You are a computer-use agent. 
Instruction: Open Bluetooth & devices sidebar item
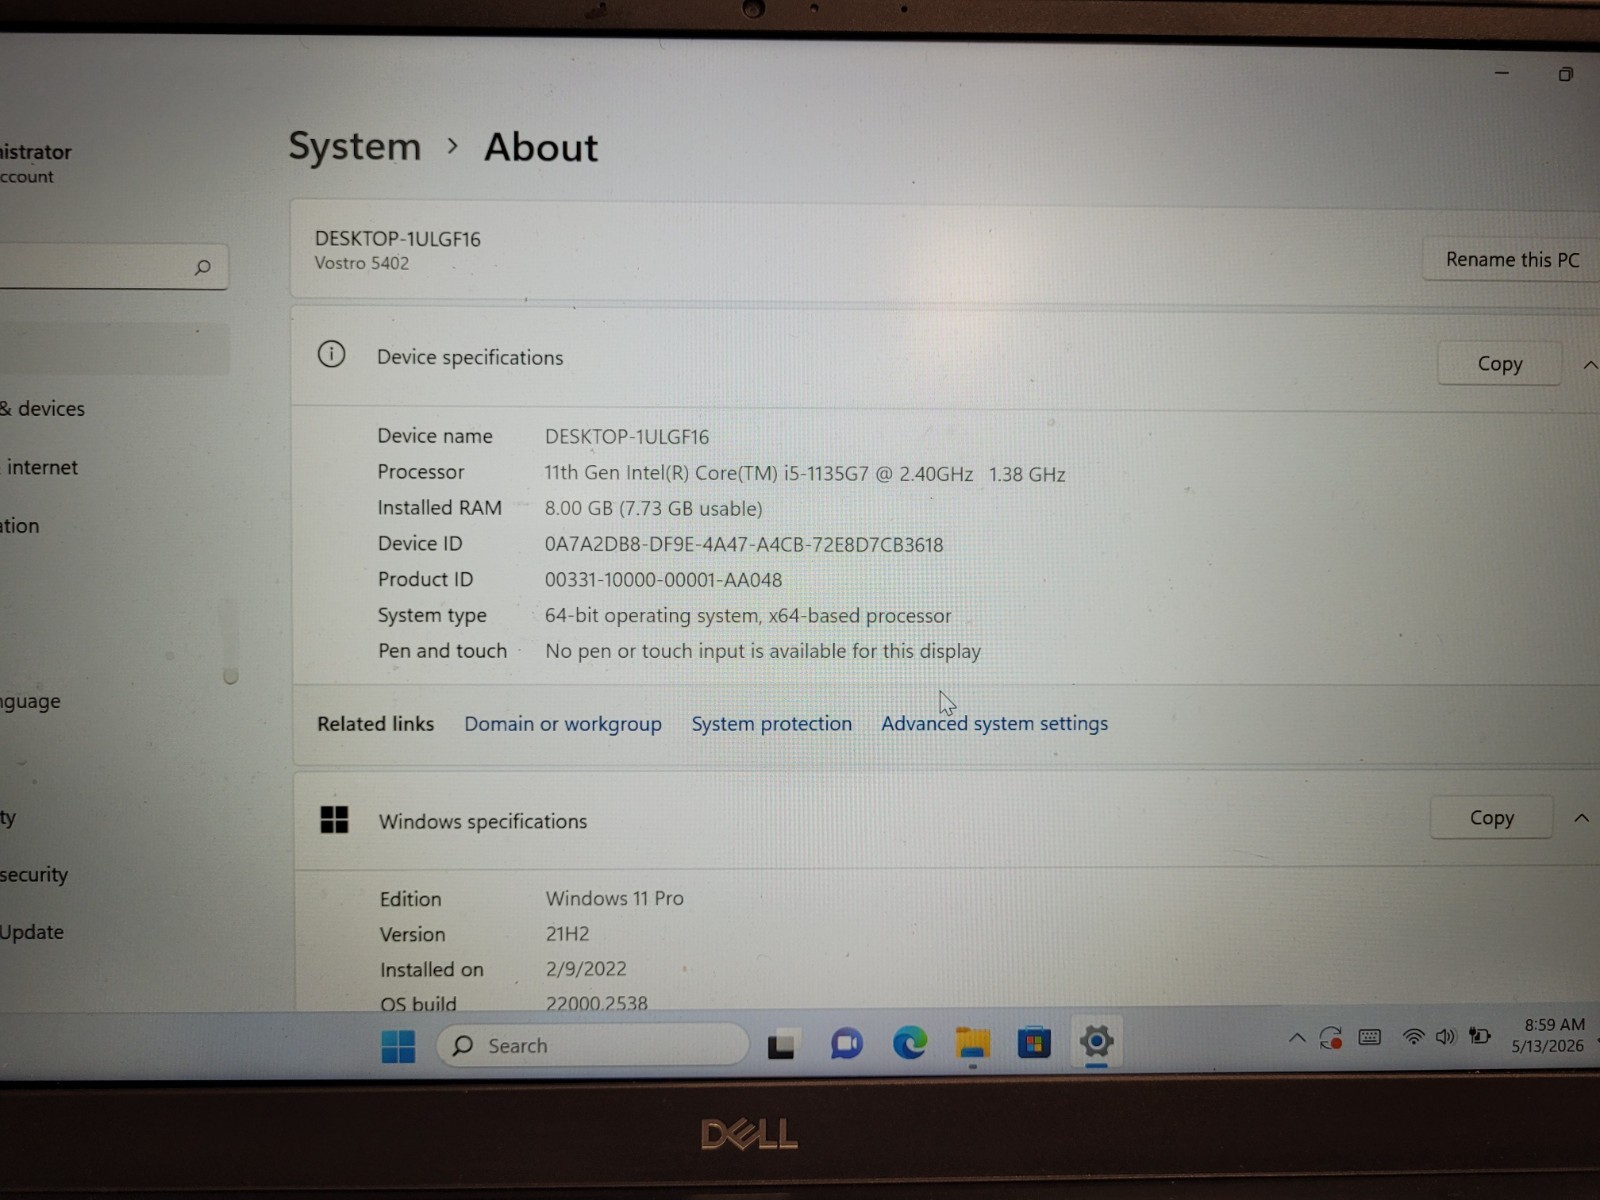coord(42,408)
